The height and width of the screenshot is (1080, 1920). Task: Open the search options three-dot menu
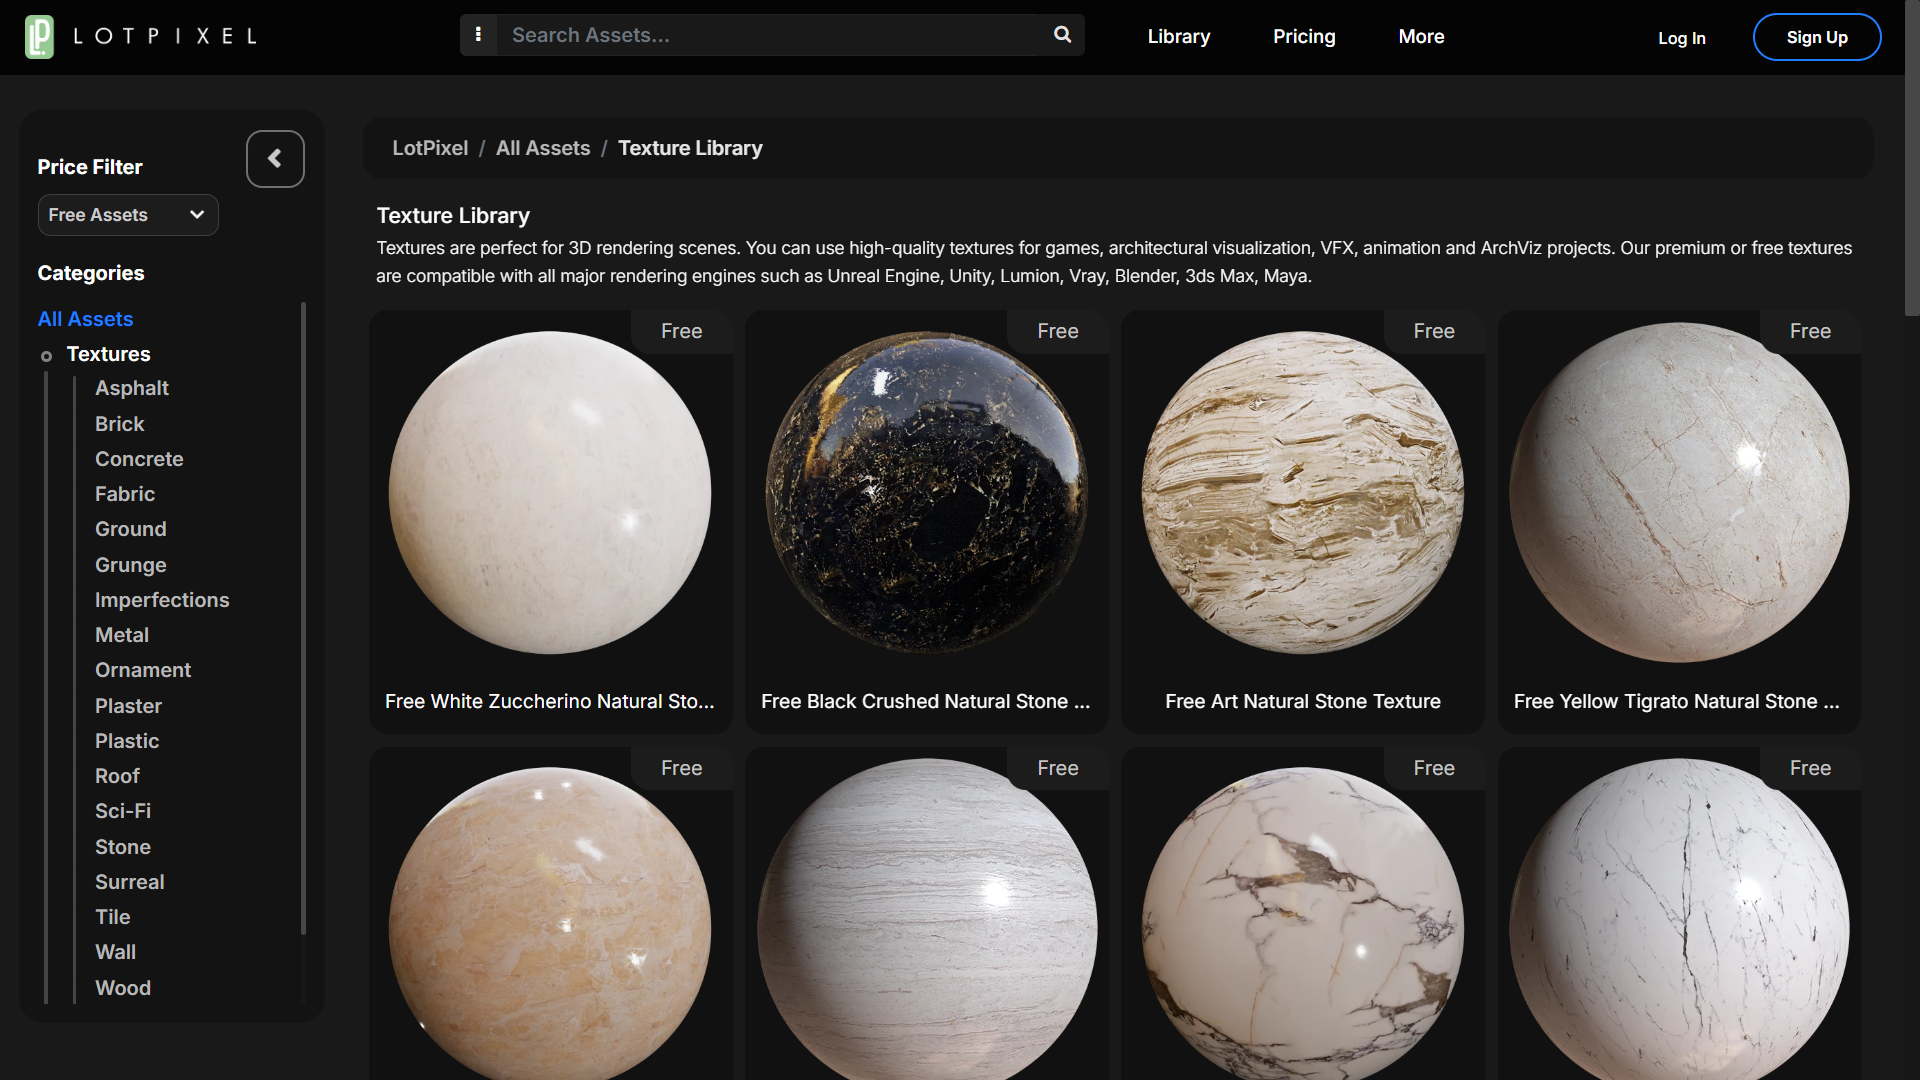pos(478,35)
